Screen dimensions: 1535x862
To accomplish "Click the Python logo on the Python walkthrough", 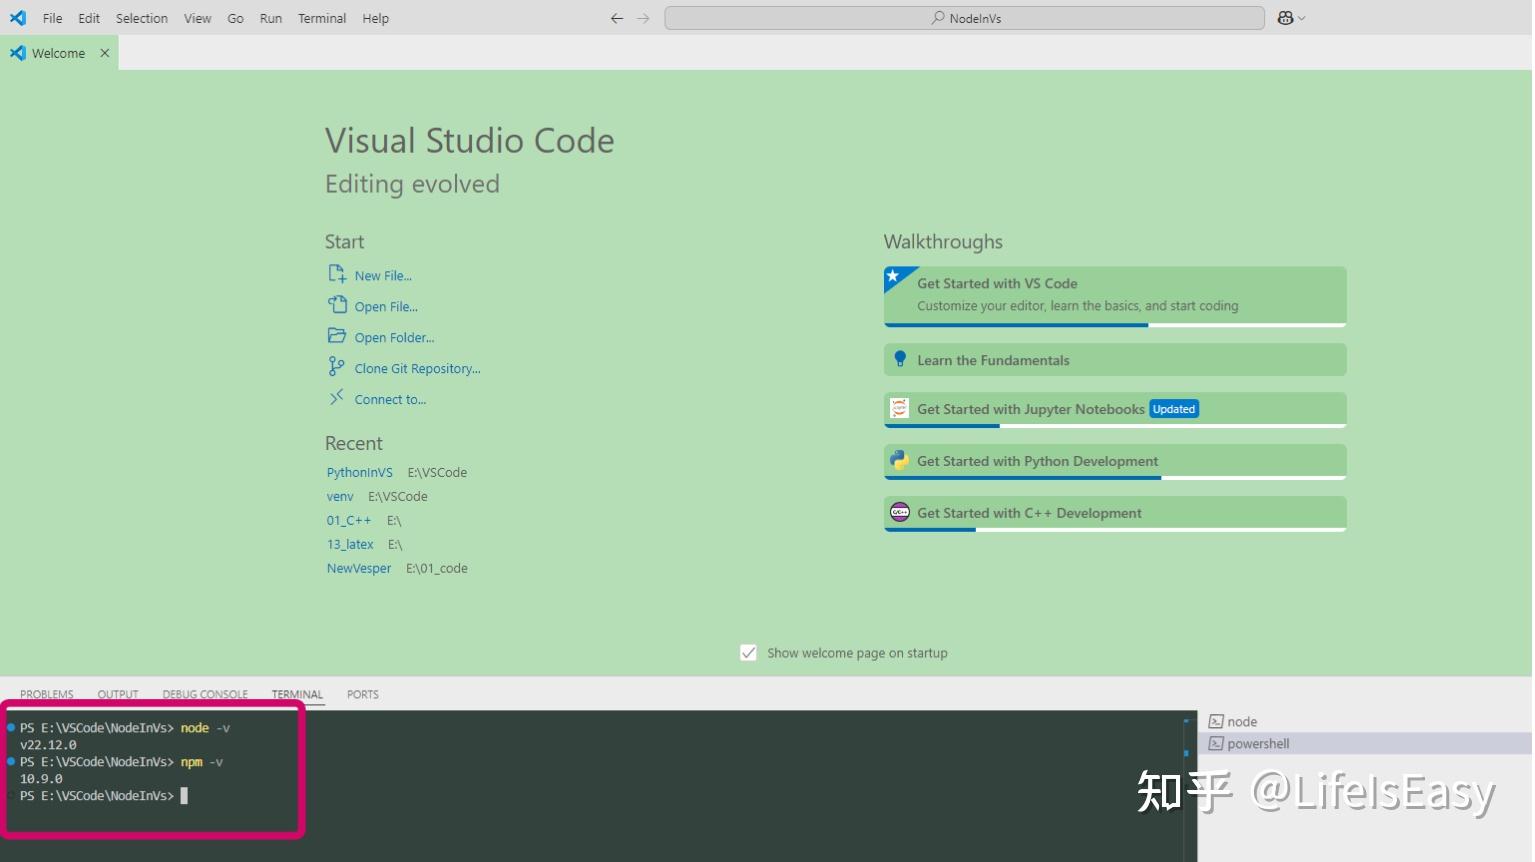I will (x=899, y=460).
